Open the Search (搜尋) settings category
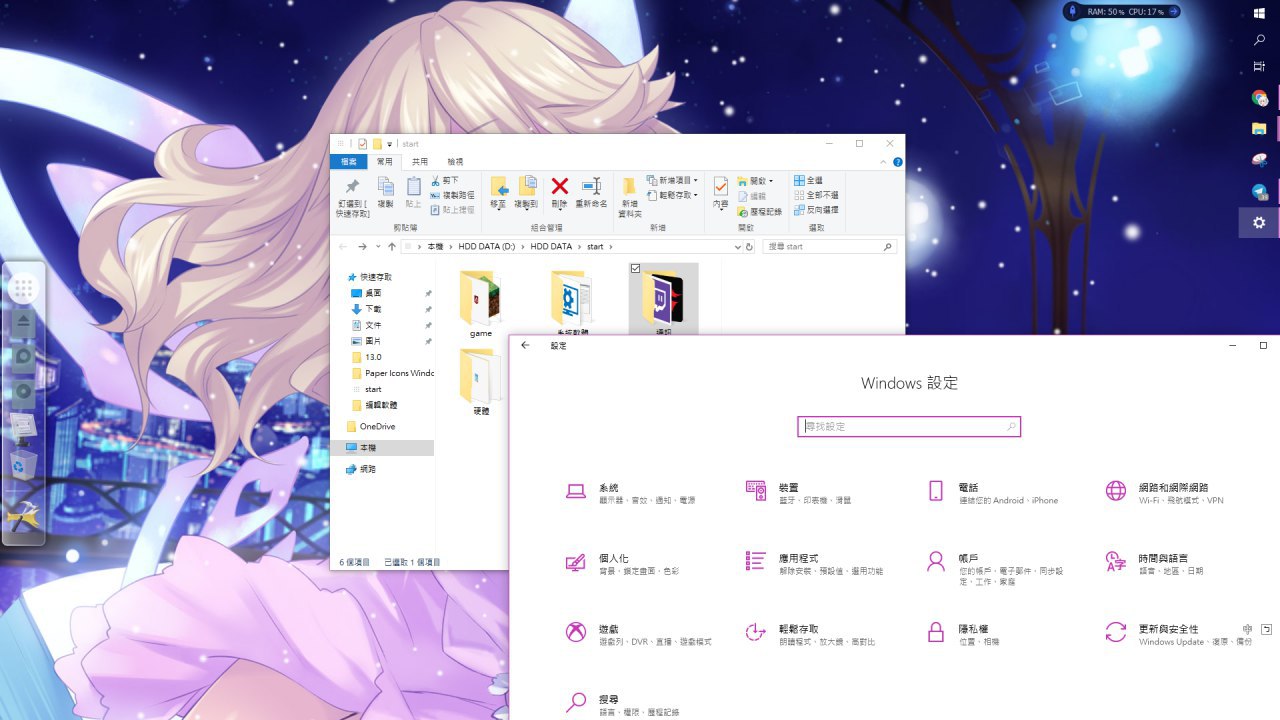The image size is (1280, 720). pyautogui.click(x=622, y=704)
